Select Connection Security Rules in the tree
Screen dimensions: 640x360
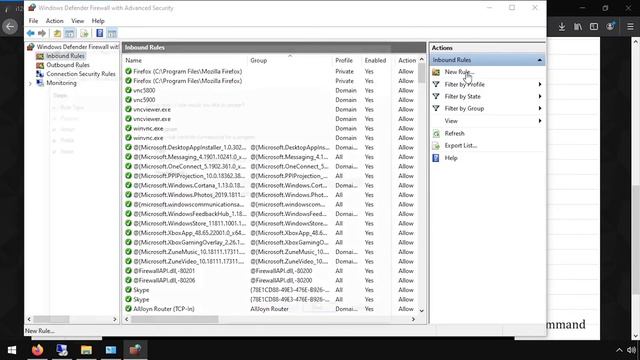click(x=81, y=74)
